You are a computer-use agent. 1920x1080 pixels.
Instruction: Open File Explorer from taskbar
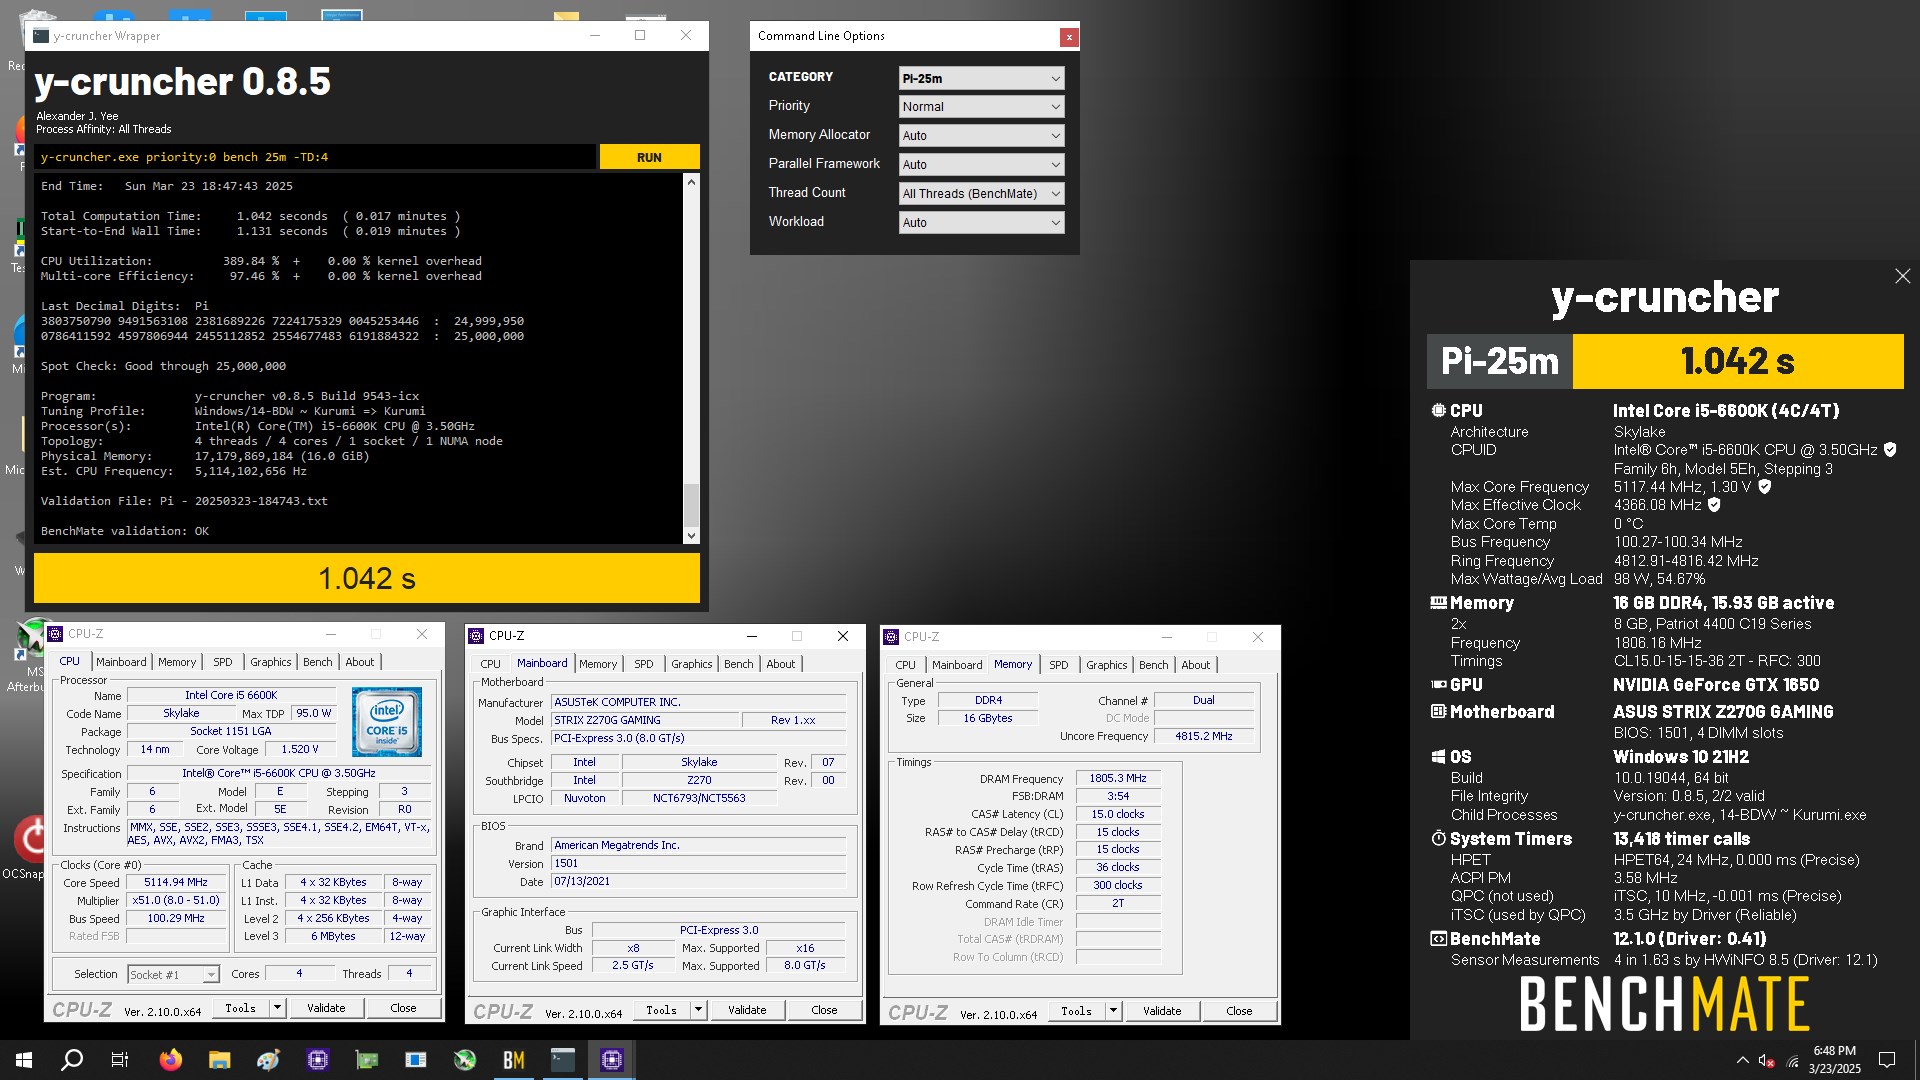(220, 1060)
